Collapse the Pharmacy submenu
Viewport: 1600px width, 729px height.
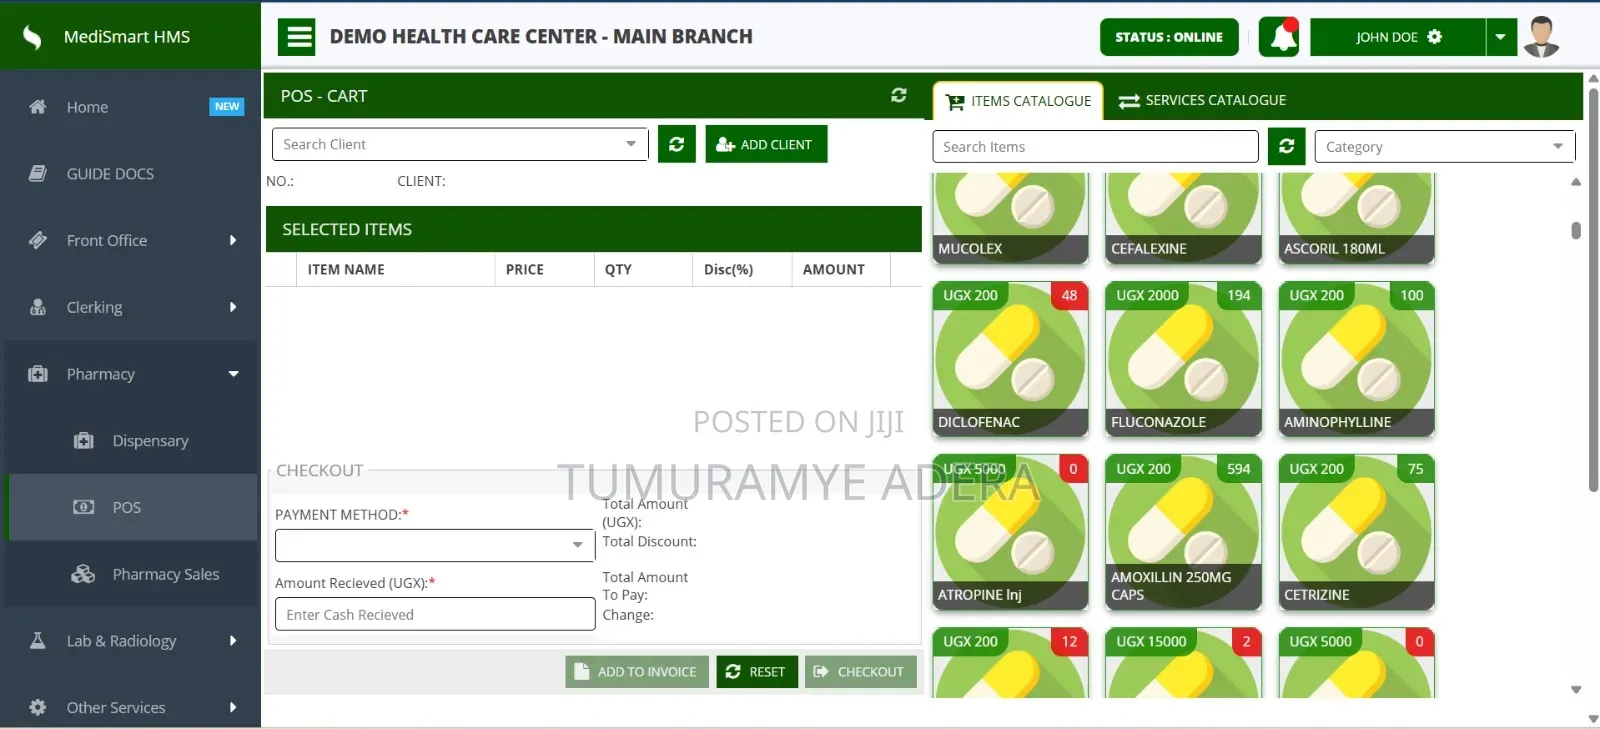tap(233, 374)
